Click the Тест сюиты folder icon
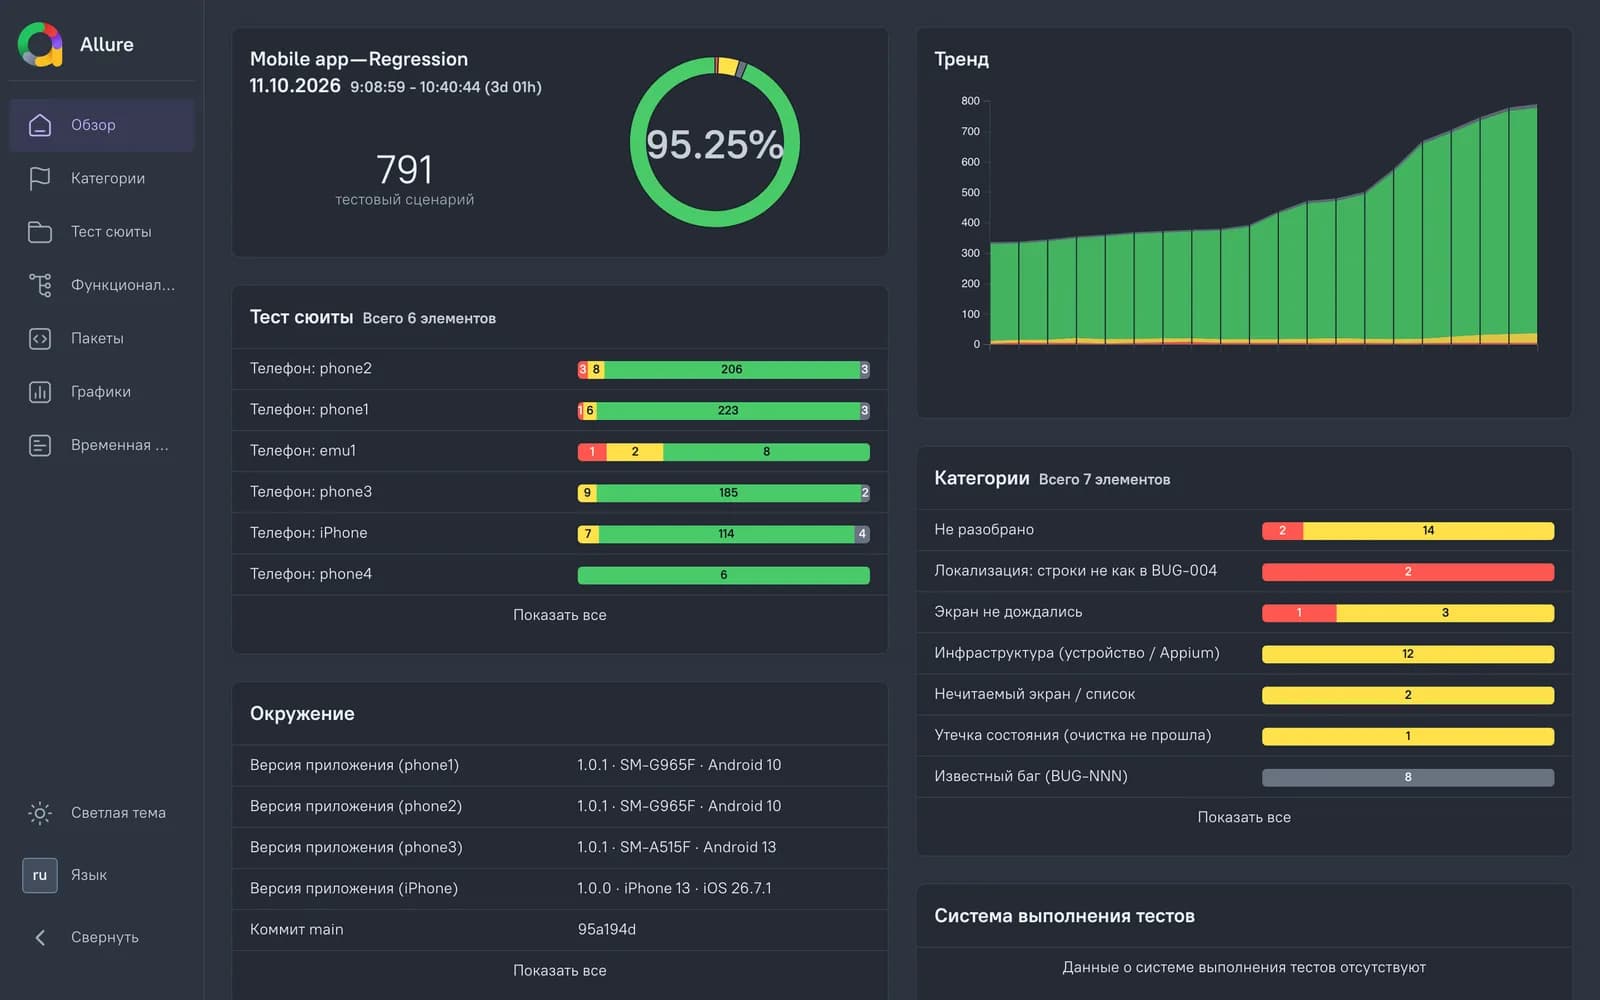This screenshot has width=1600, height=1000. pos(40,232)
